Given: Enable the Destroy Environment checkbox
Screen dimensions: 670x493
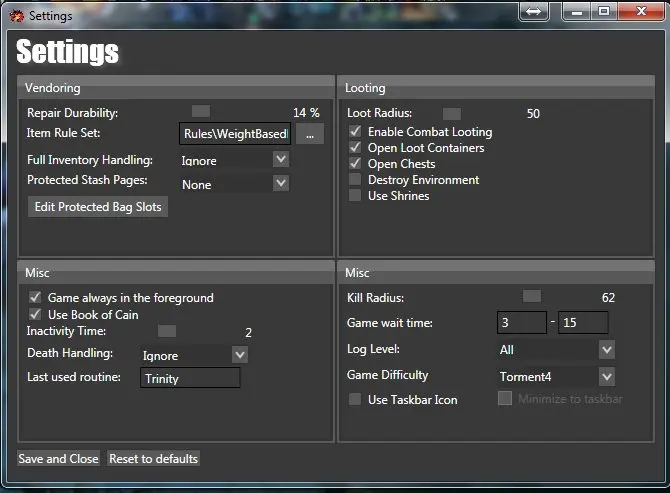Looking at the screenshot, I should coord(355,180).
